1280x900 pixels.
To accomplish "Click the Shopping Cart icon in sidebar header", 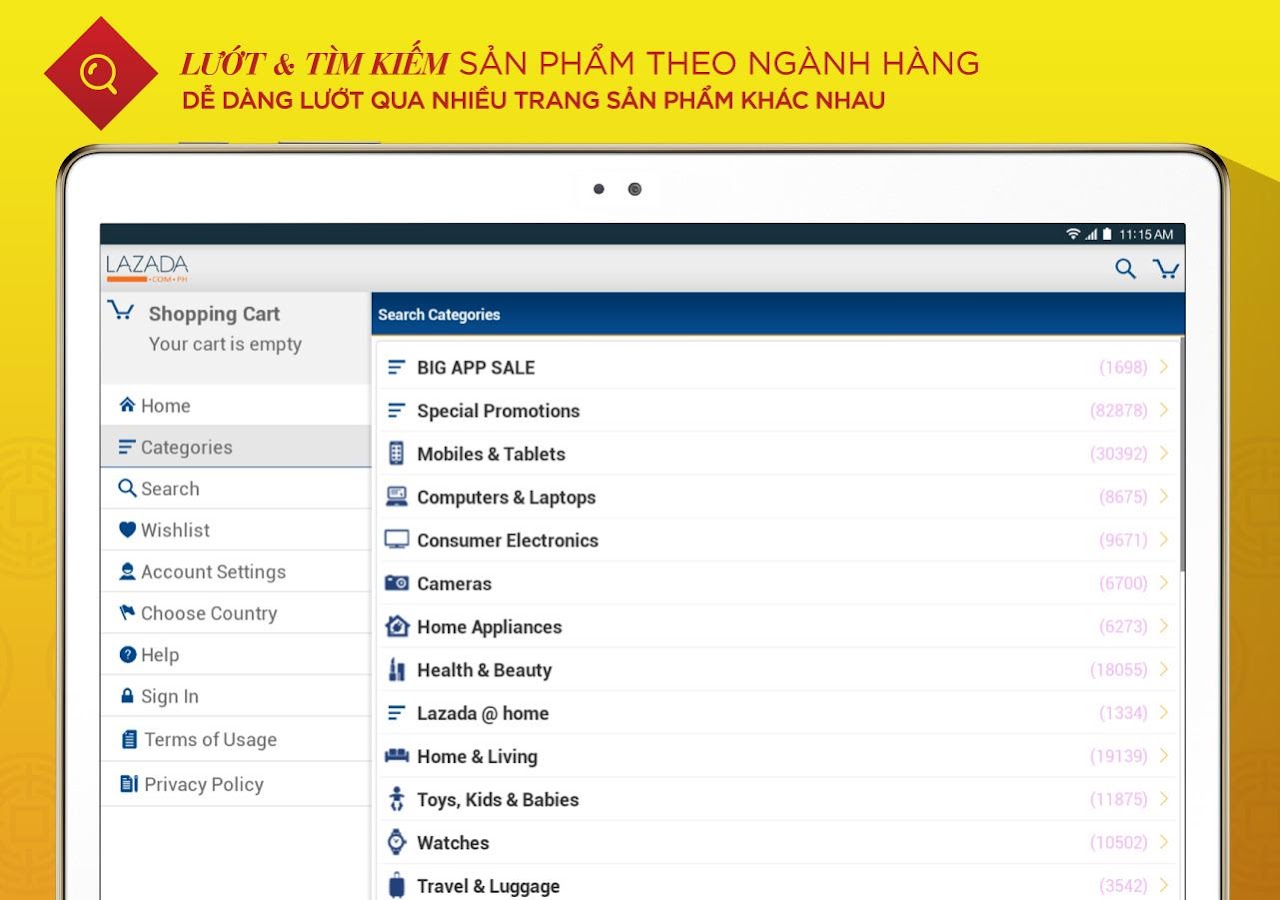I will click(x=121, y=311).
